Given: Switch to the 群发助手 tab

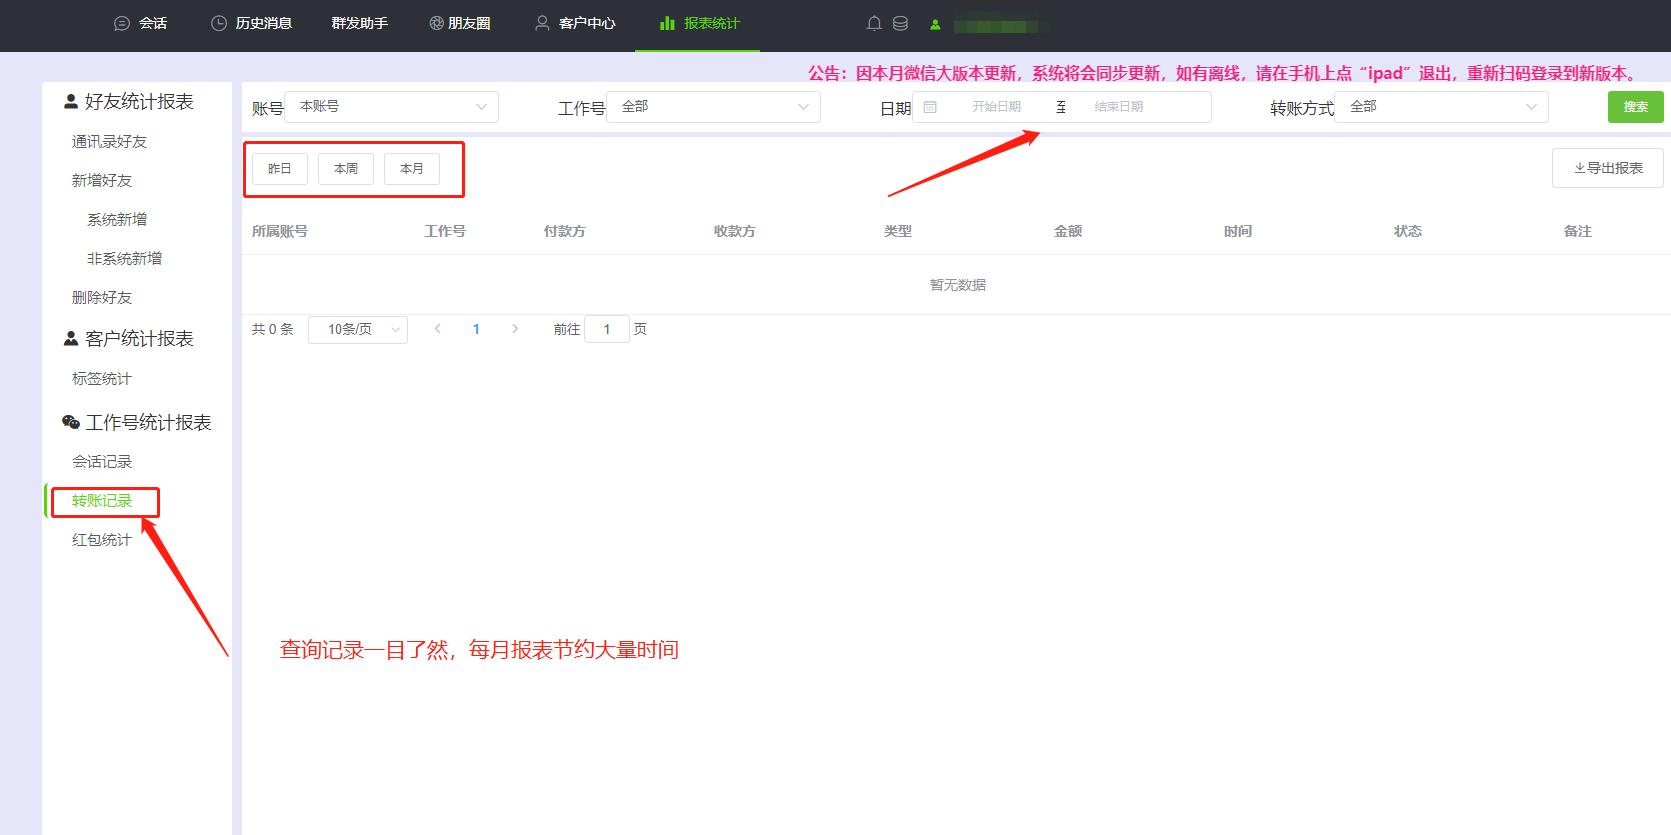Looking at the screenshot, I should click(359, 23).
